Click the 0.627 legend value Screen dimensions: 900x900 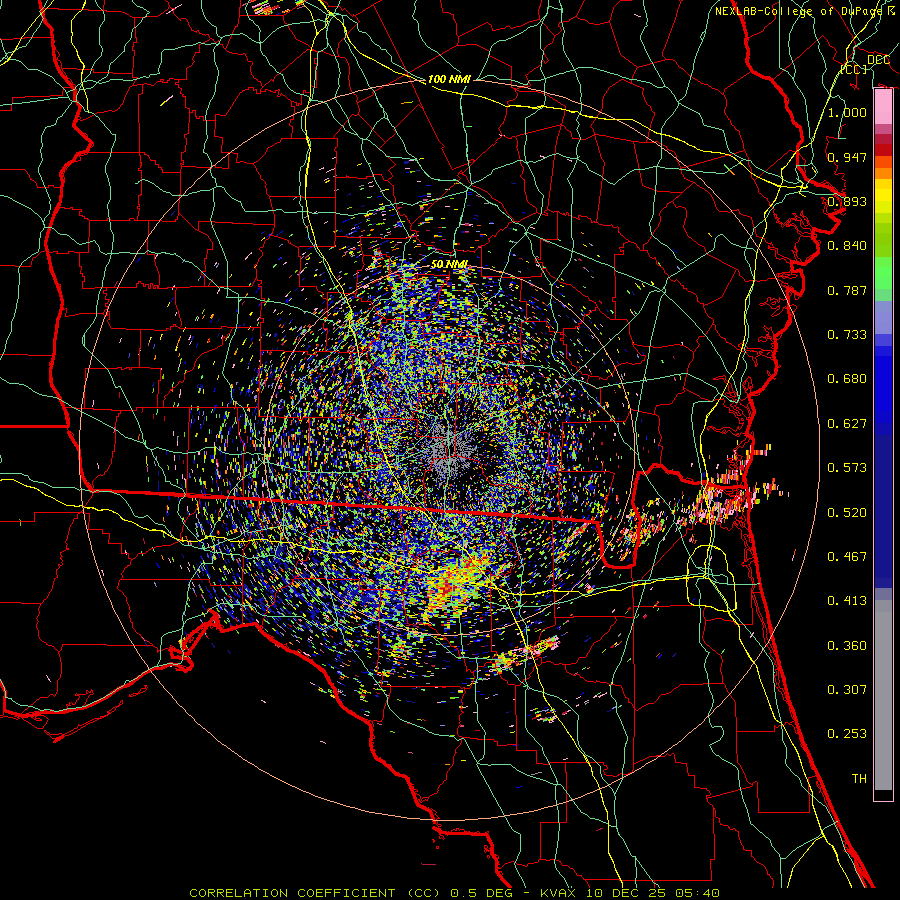click(x=847, y=424)
